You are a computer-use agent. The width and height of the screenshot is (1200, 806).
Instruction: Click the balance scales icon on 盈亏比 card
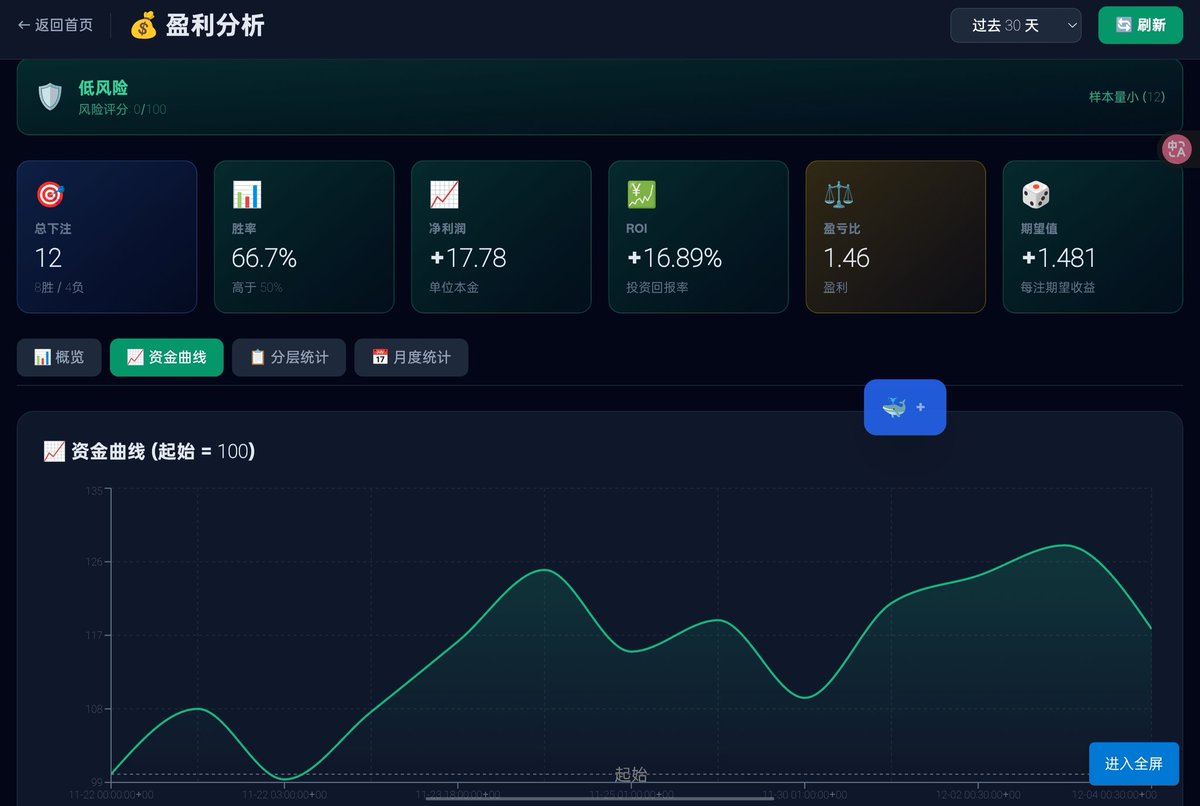tap(837, 194)
